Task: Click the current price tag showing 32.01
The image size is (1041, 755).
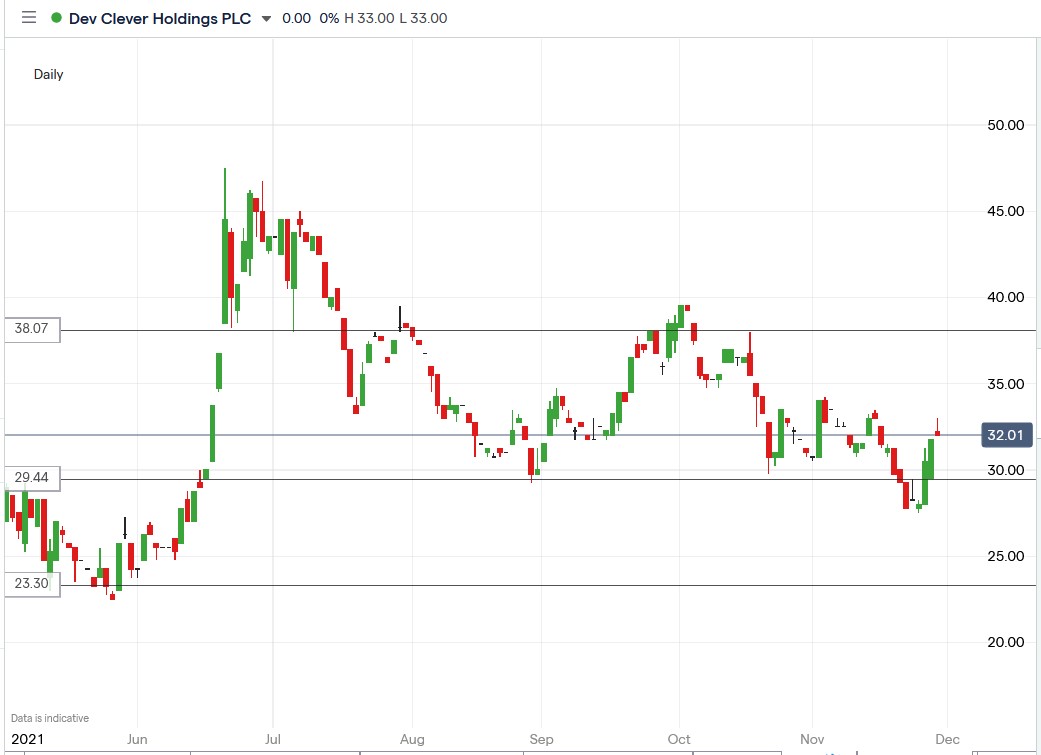Action: tap(1005, 435)
